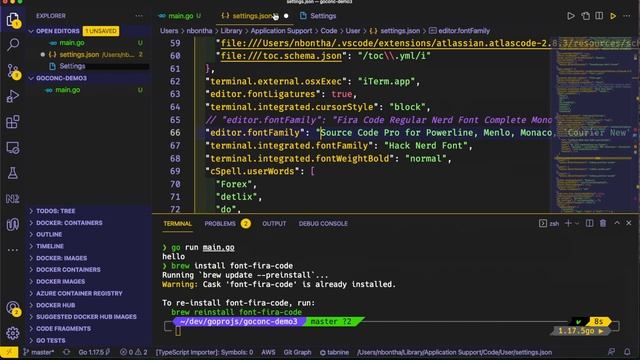Viewport: 640px width, 360px height.
Task: Click line number 66 in the gutter
Action: pos(175,133)
